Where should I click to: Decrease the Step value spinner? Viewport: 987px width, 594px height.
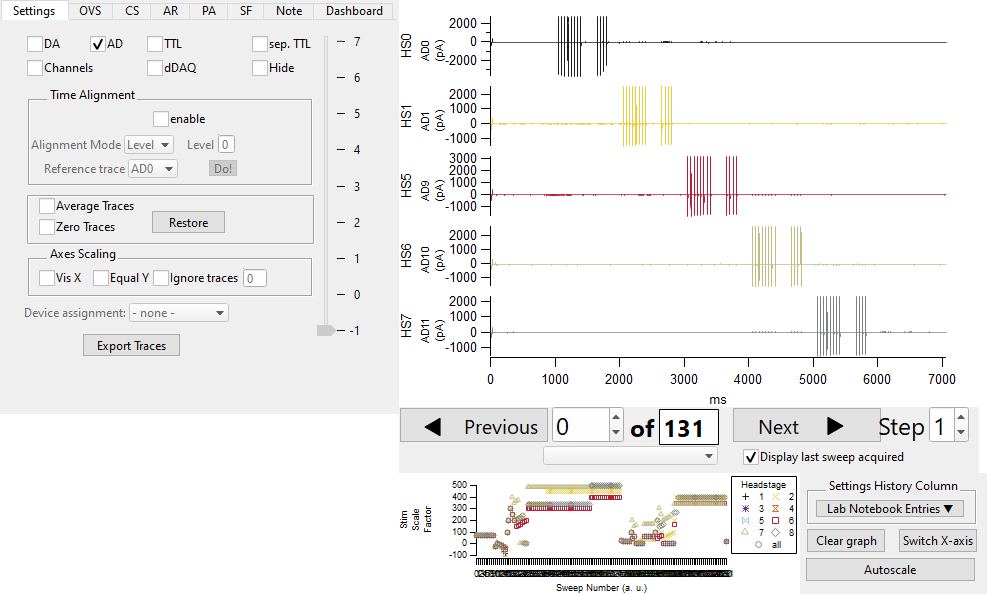click(961, 434)
